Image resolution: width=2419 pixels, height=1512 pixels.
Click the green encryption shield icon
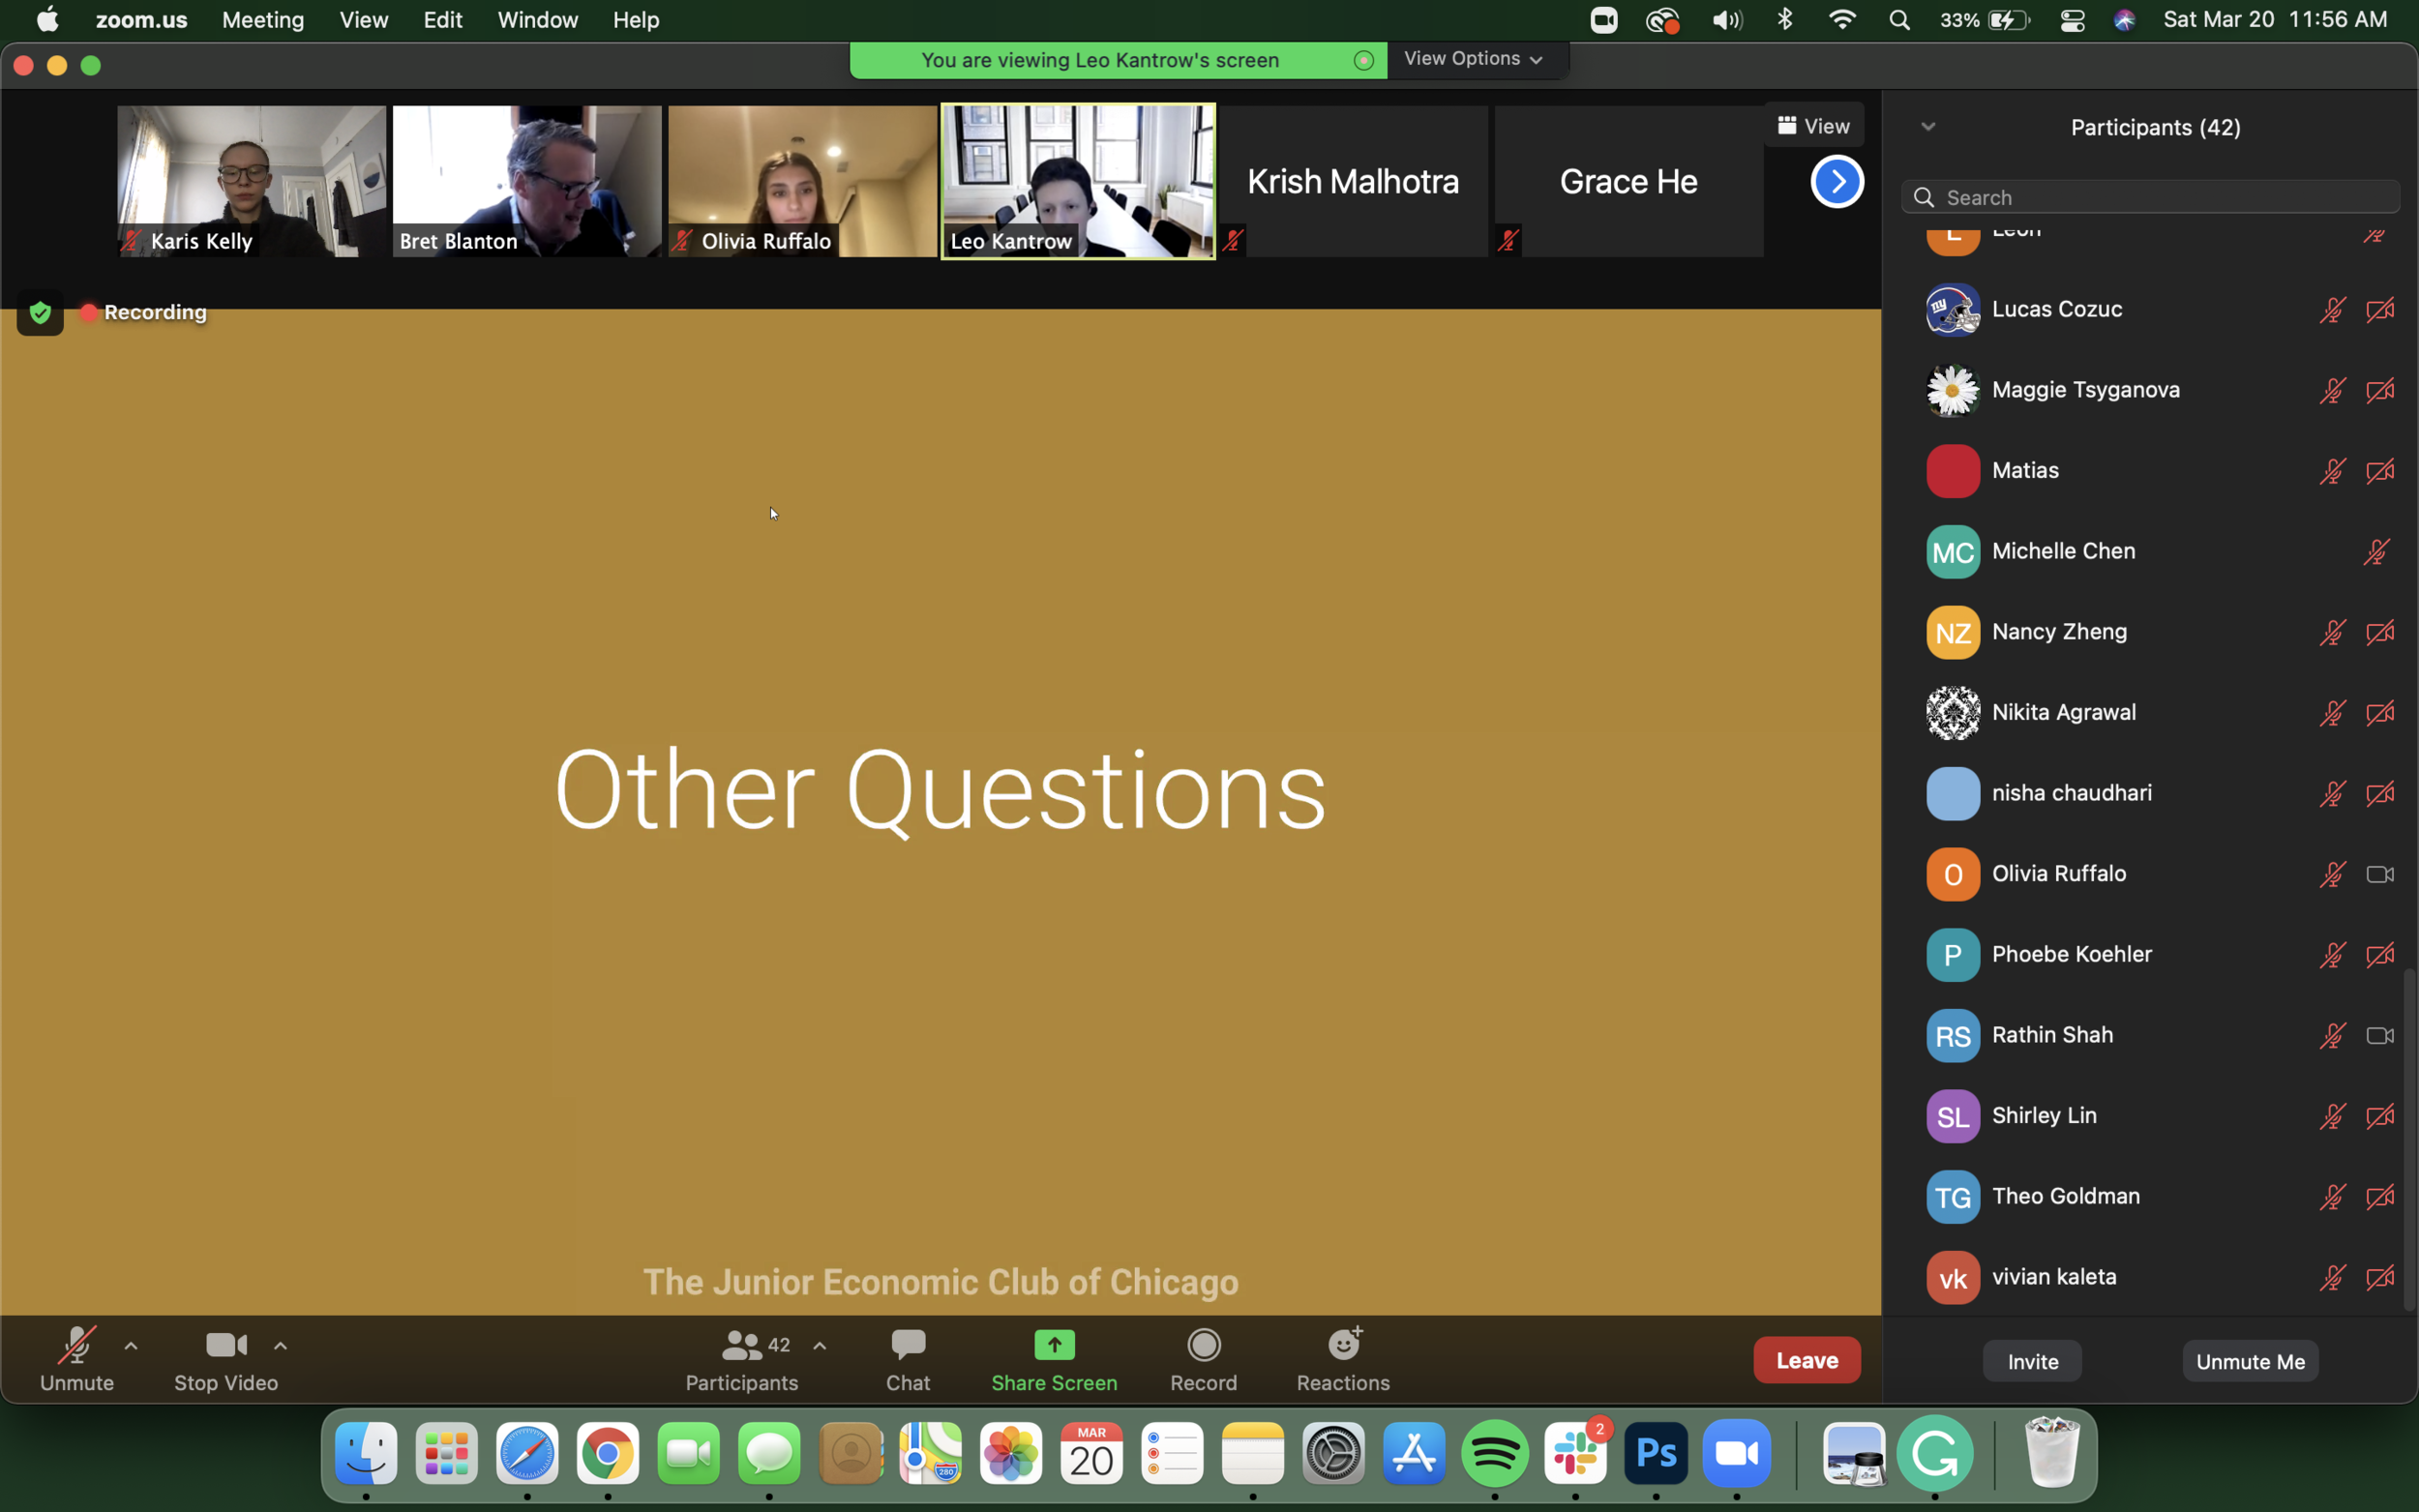click(40, 313)
